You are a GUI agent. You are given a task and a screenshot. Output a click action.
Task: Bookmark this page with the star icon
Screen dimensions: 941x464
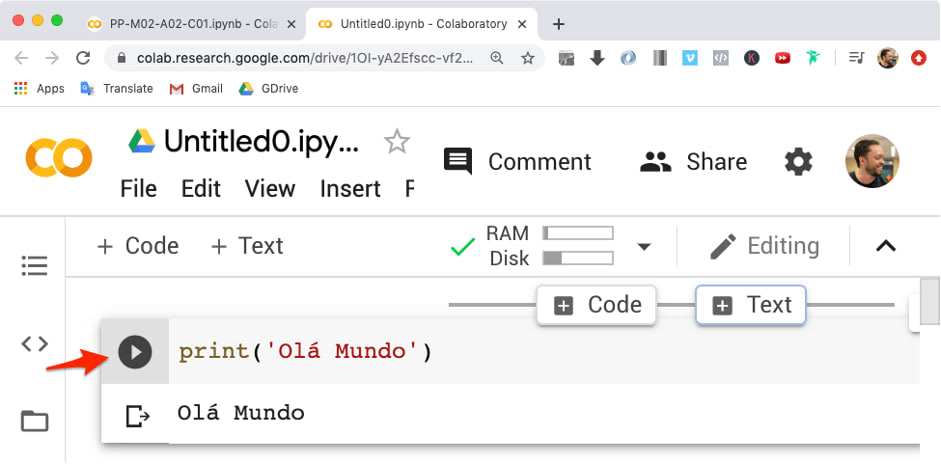point(528,58)
